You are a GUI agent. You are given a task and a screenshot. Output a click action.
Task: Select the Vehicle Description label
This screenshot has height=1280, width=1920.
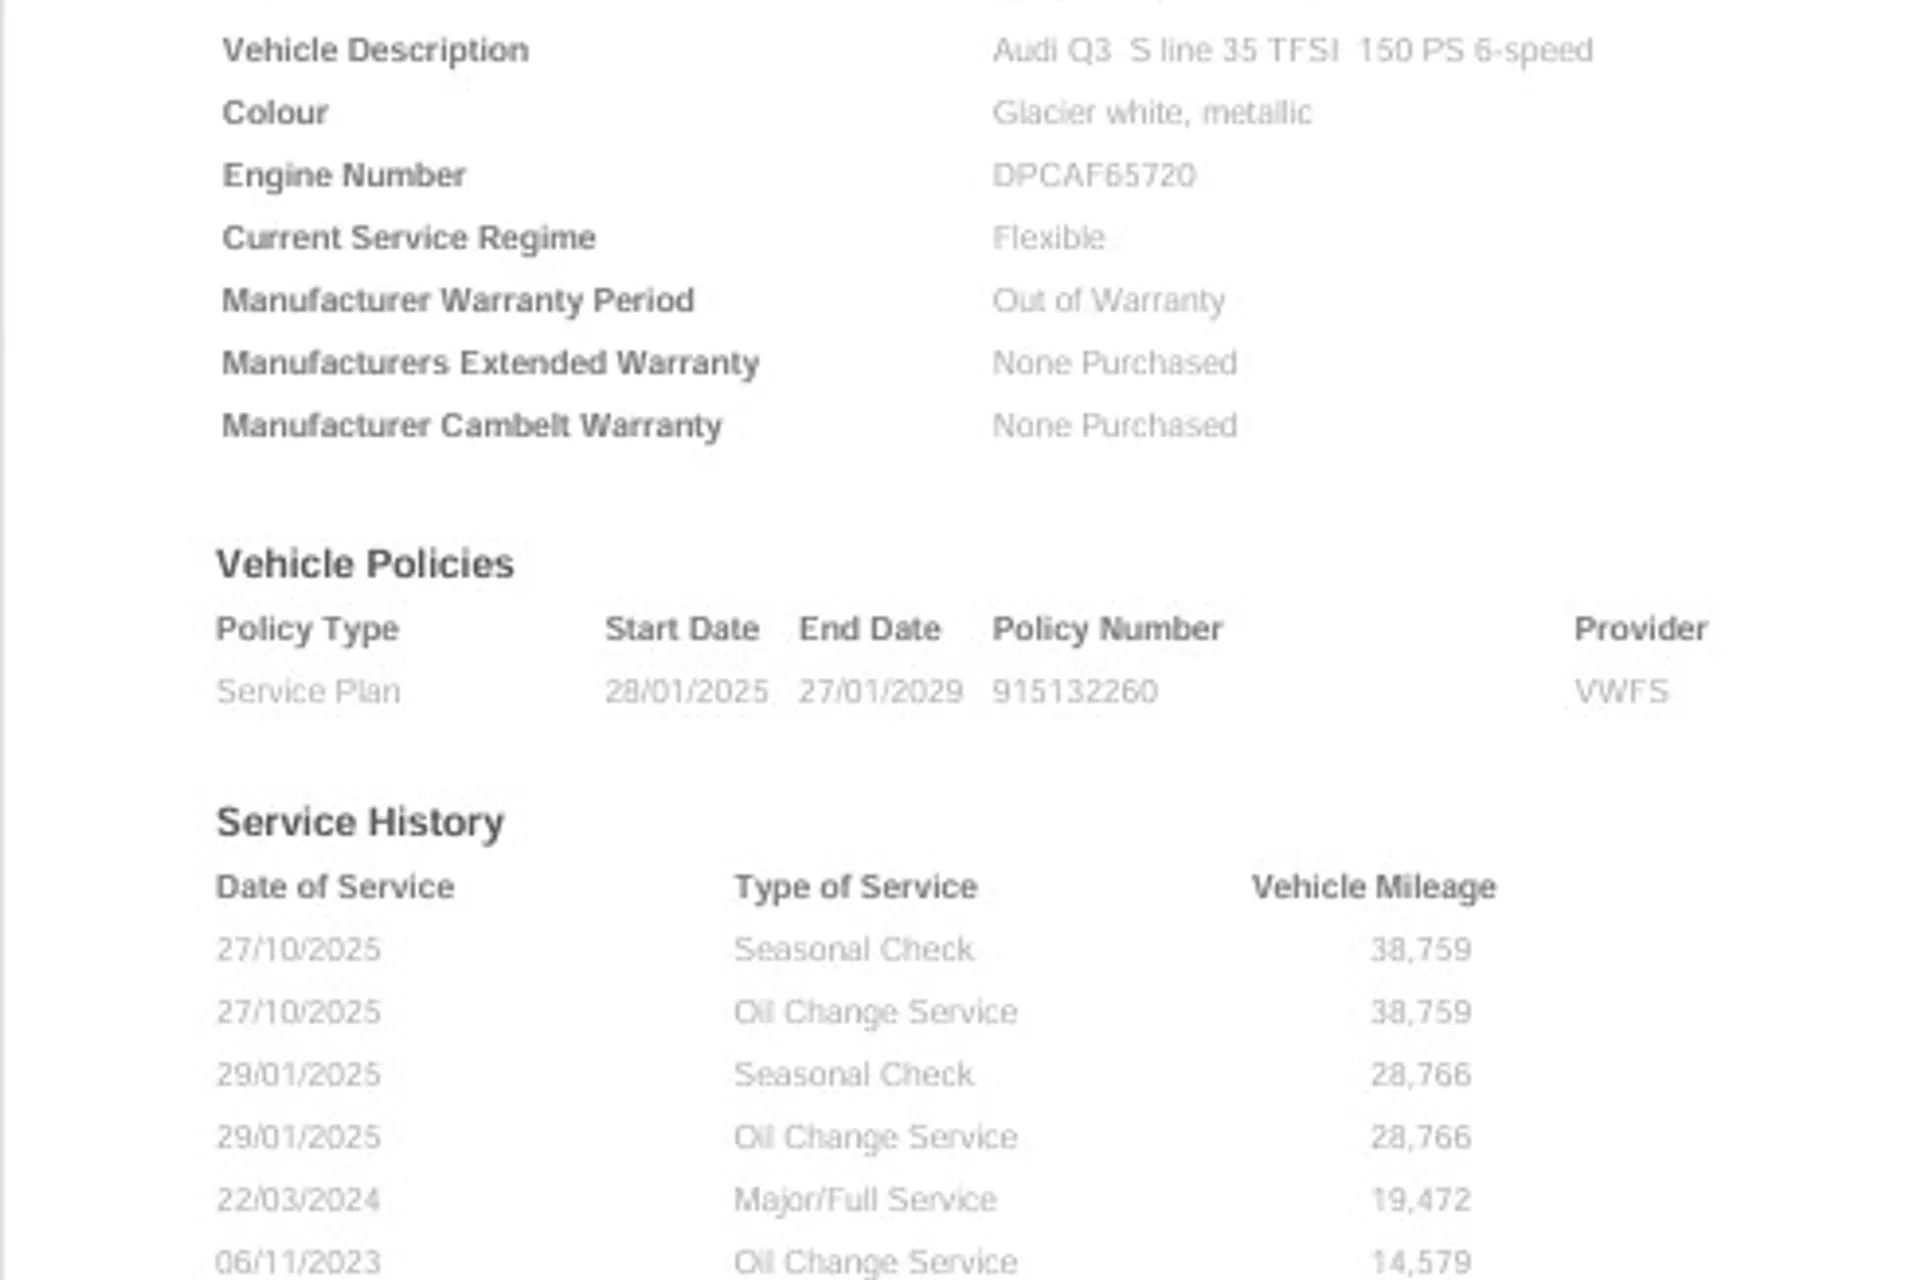click(375, 50)
